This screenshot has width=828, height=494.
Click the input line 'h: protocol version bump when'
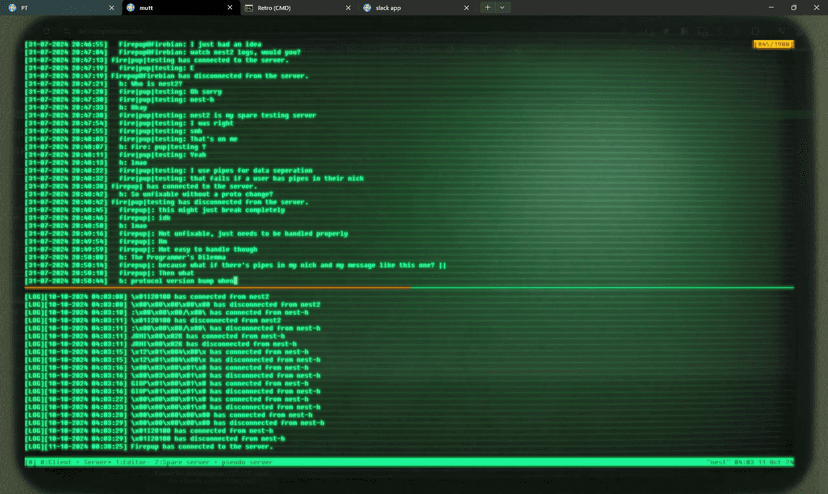176,281
